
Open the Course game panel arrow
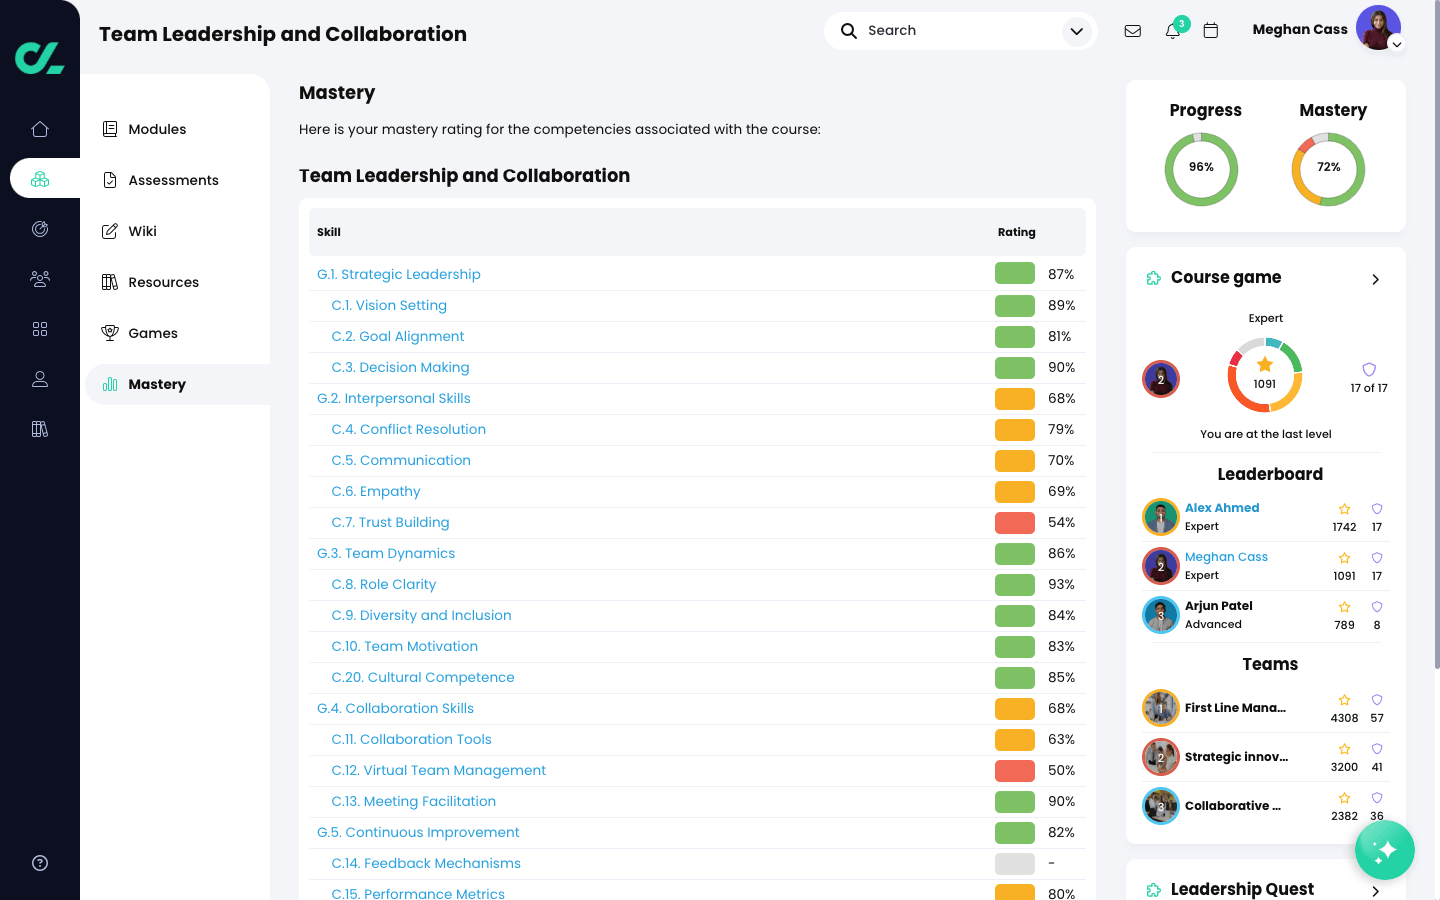point(1375,280)
